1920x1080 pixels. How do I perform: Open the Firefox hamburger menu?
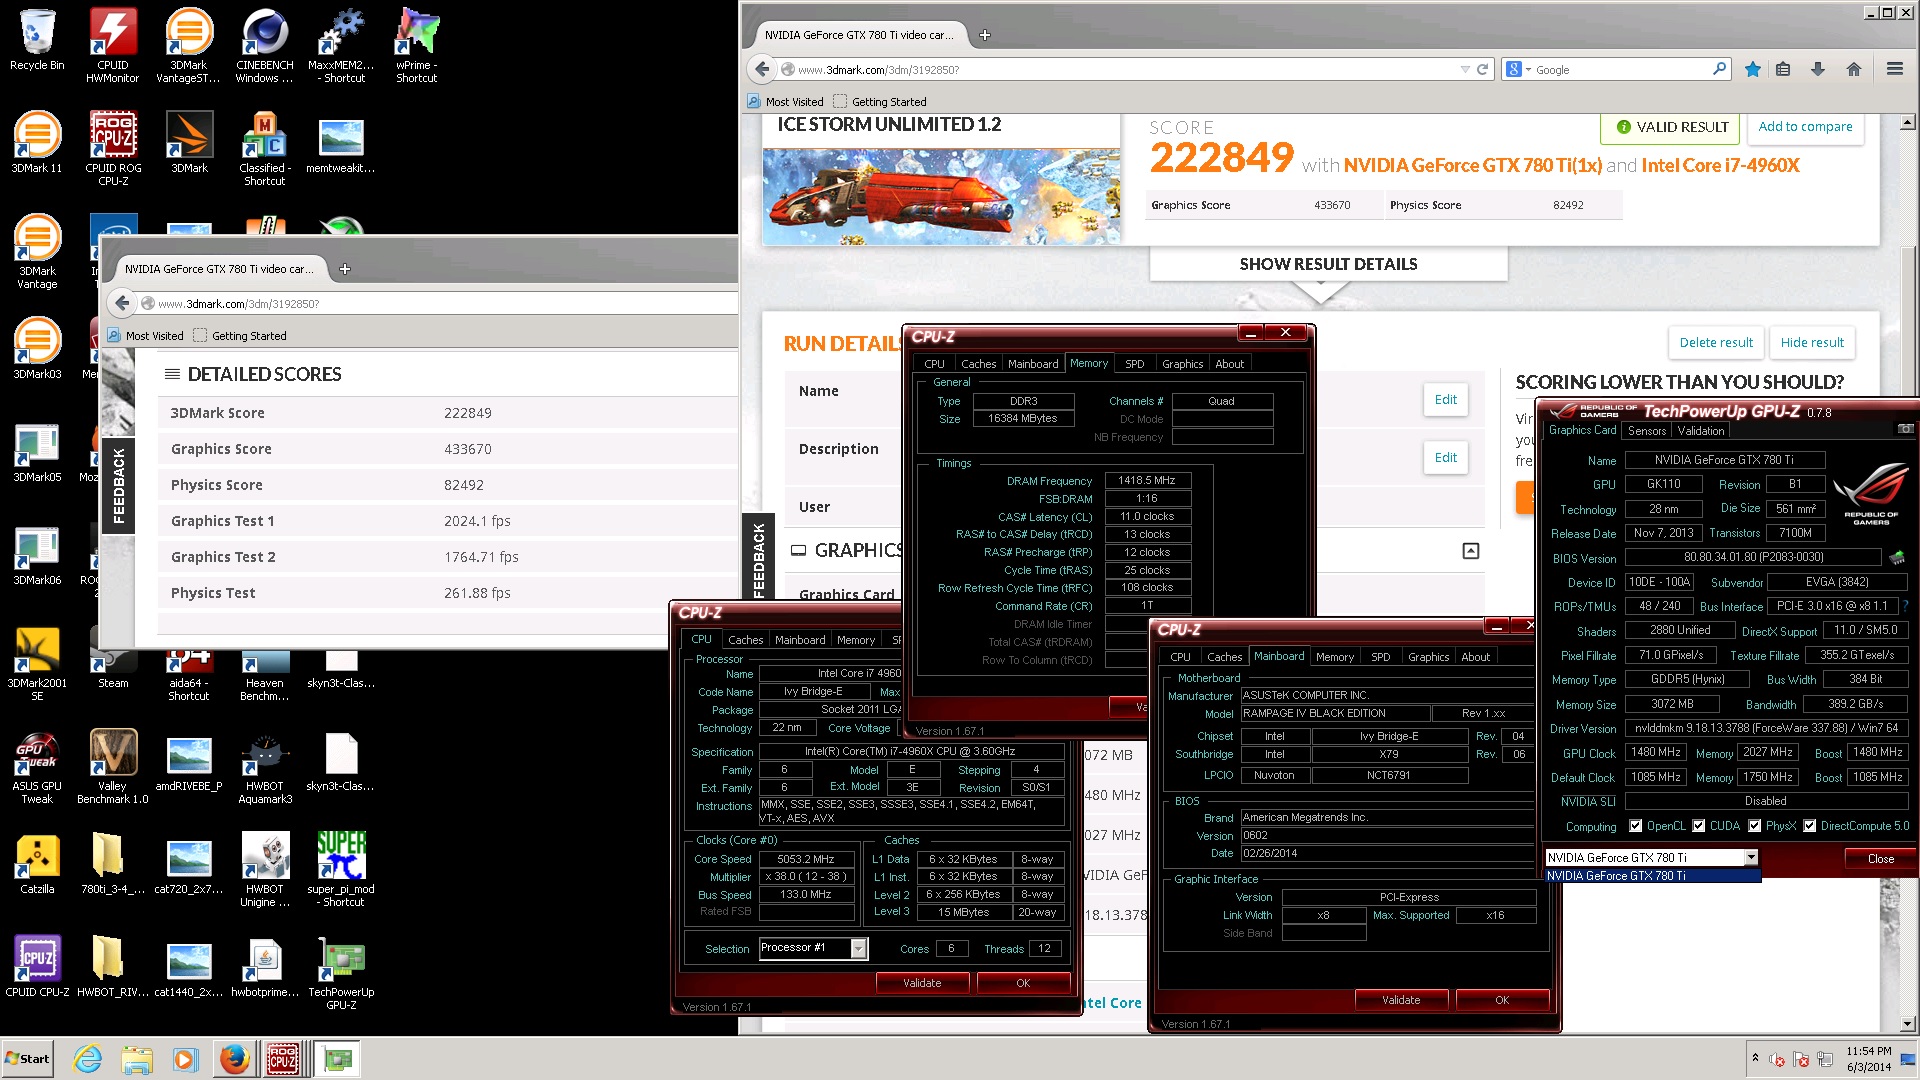(1894, 69)
